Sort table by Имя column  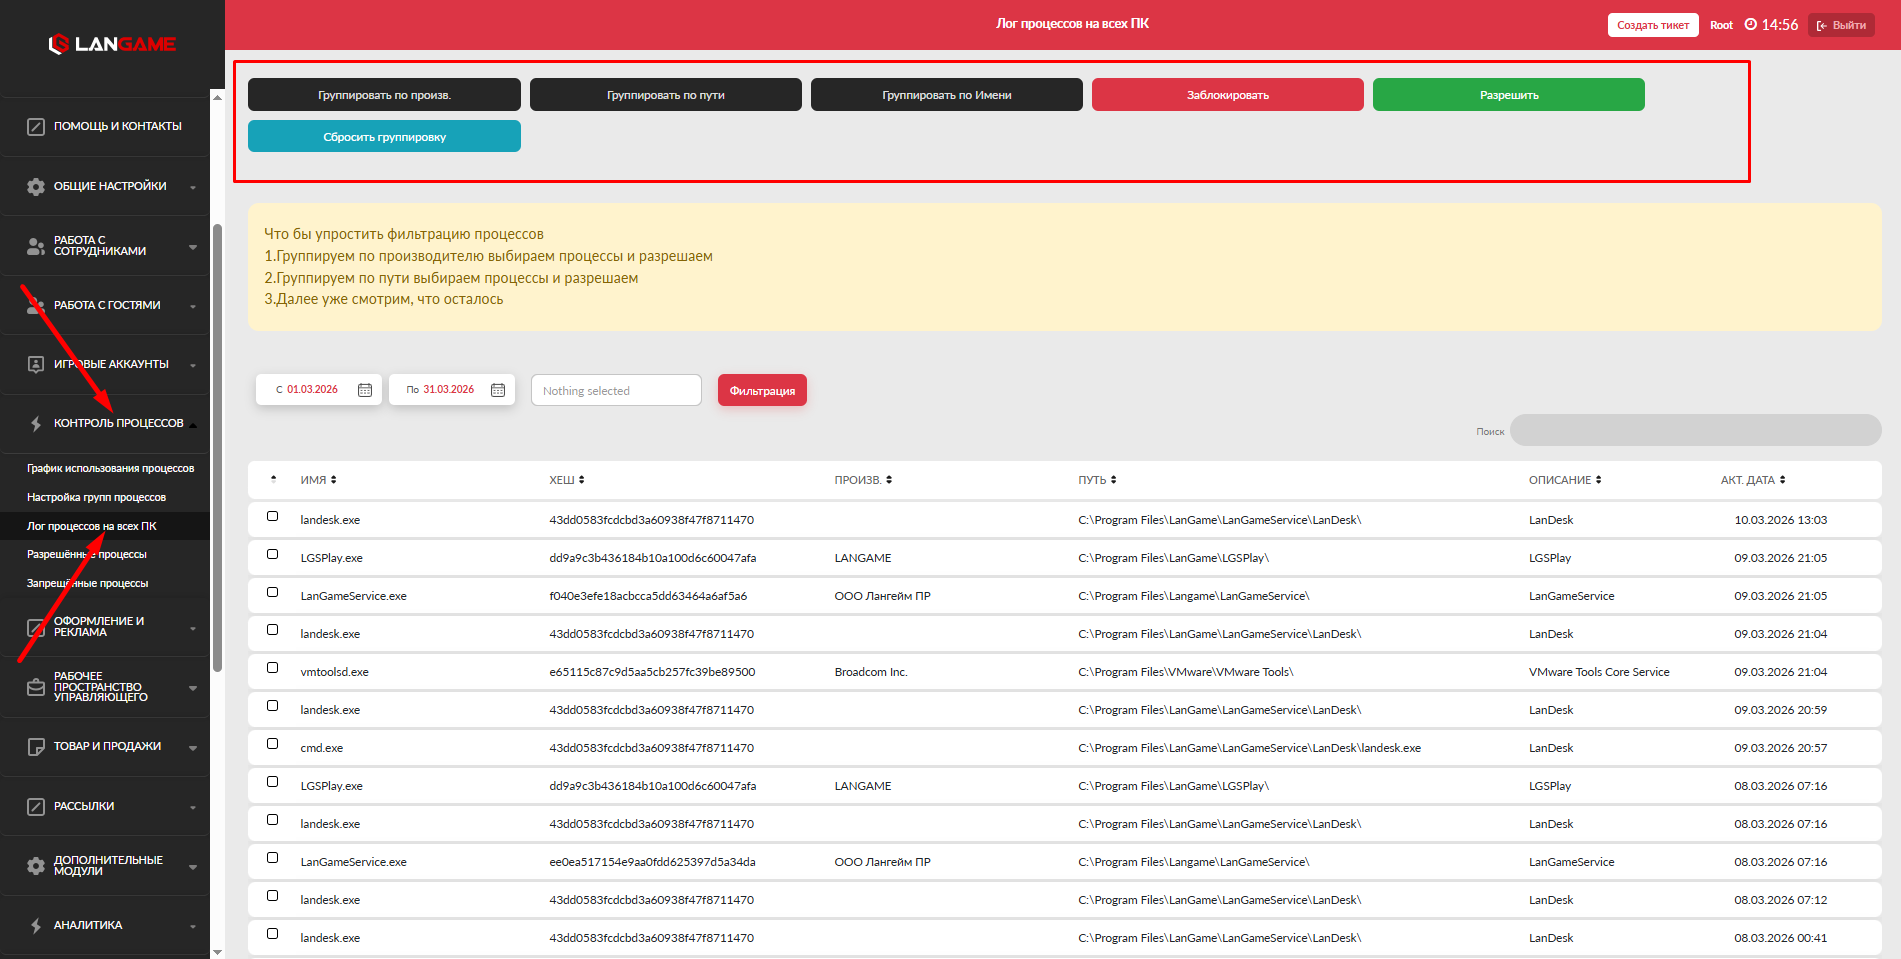point(318,480)
